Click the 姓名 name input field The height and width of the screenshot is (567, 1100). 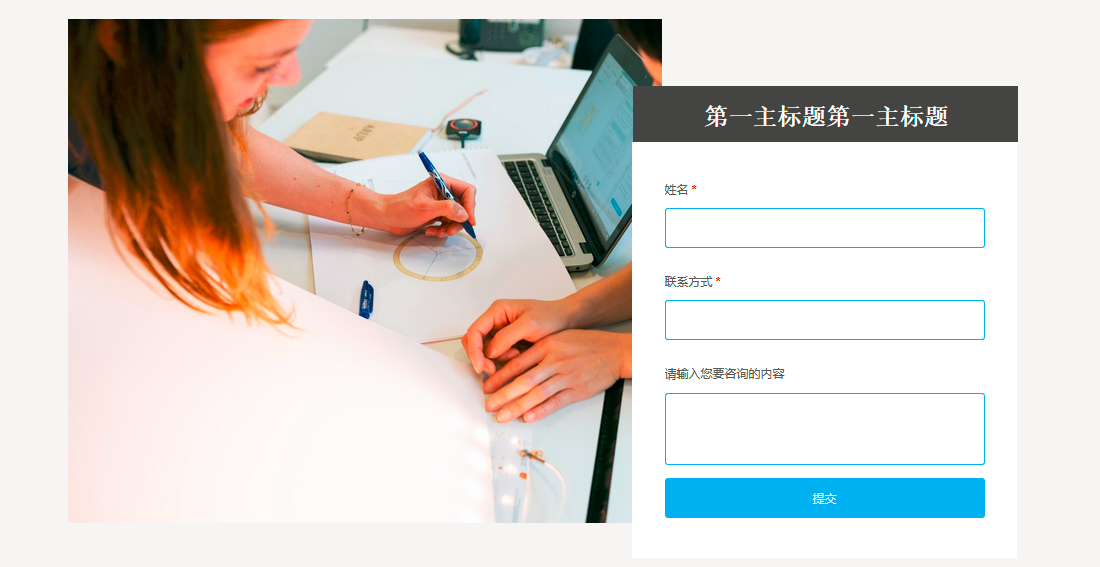[824, 228]
